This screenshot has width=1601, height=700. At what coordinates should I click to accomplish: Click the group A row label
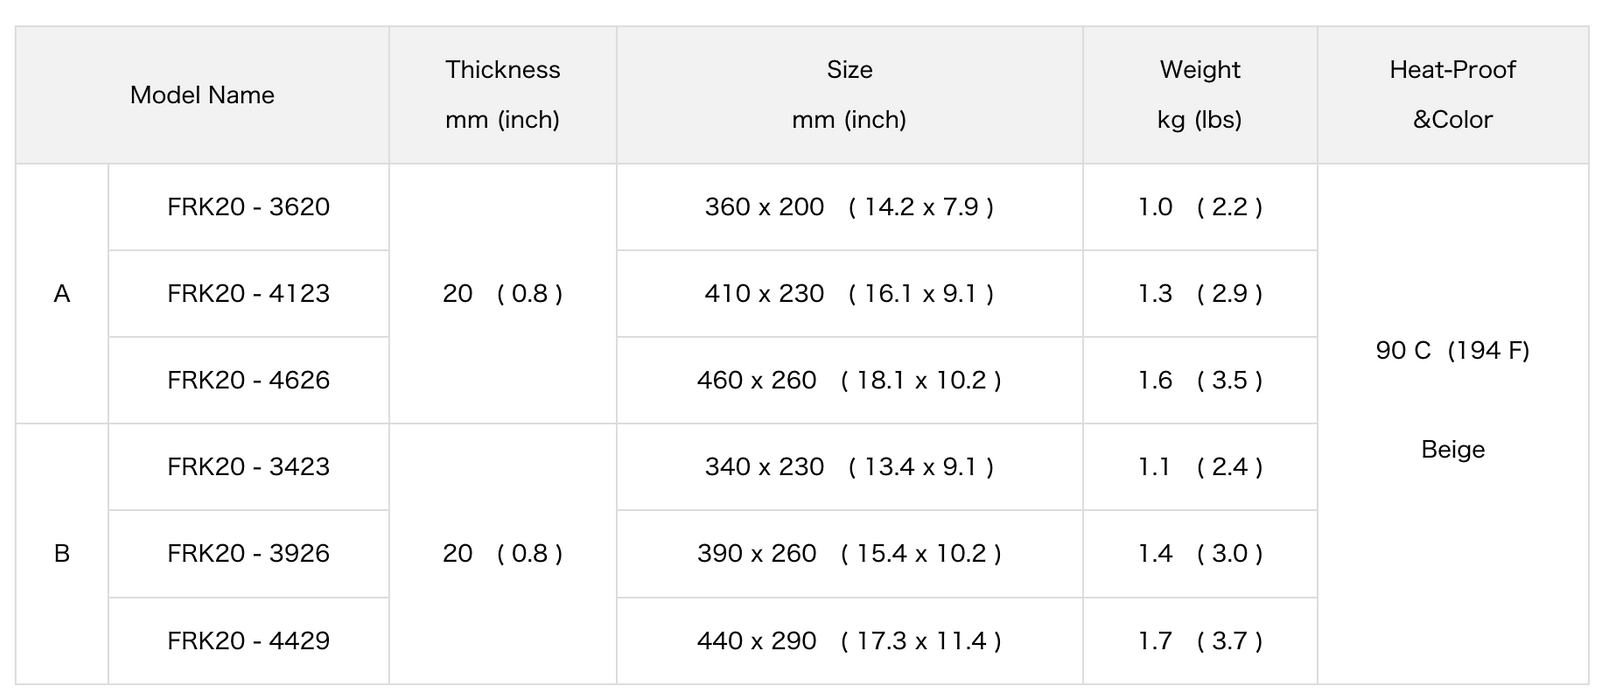62,293
